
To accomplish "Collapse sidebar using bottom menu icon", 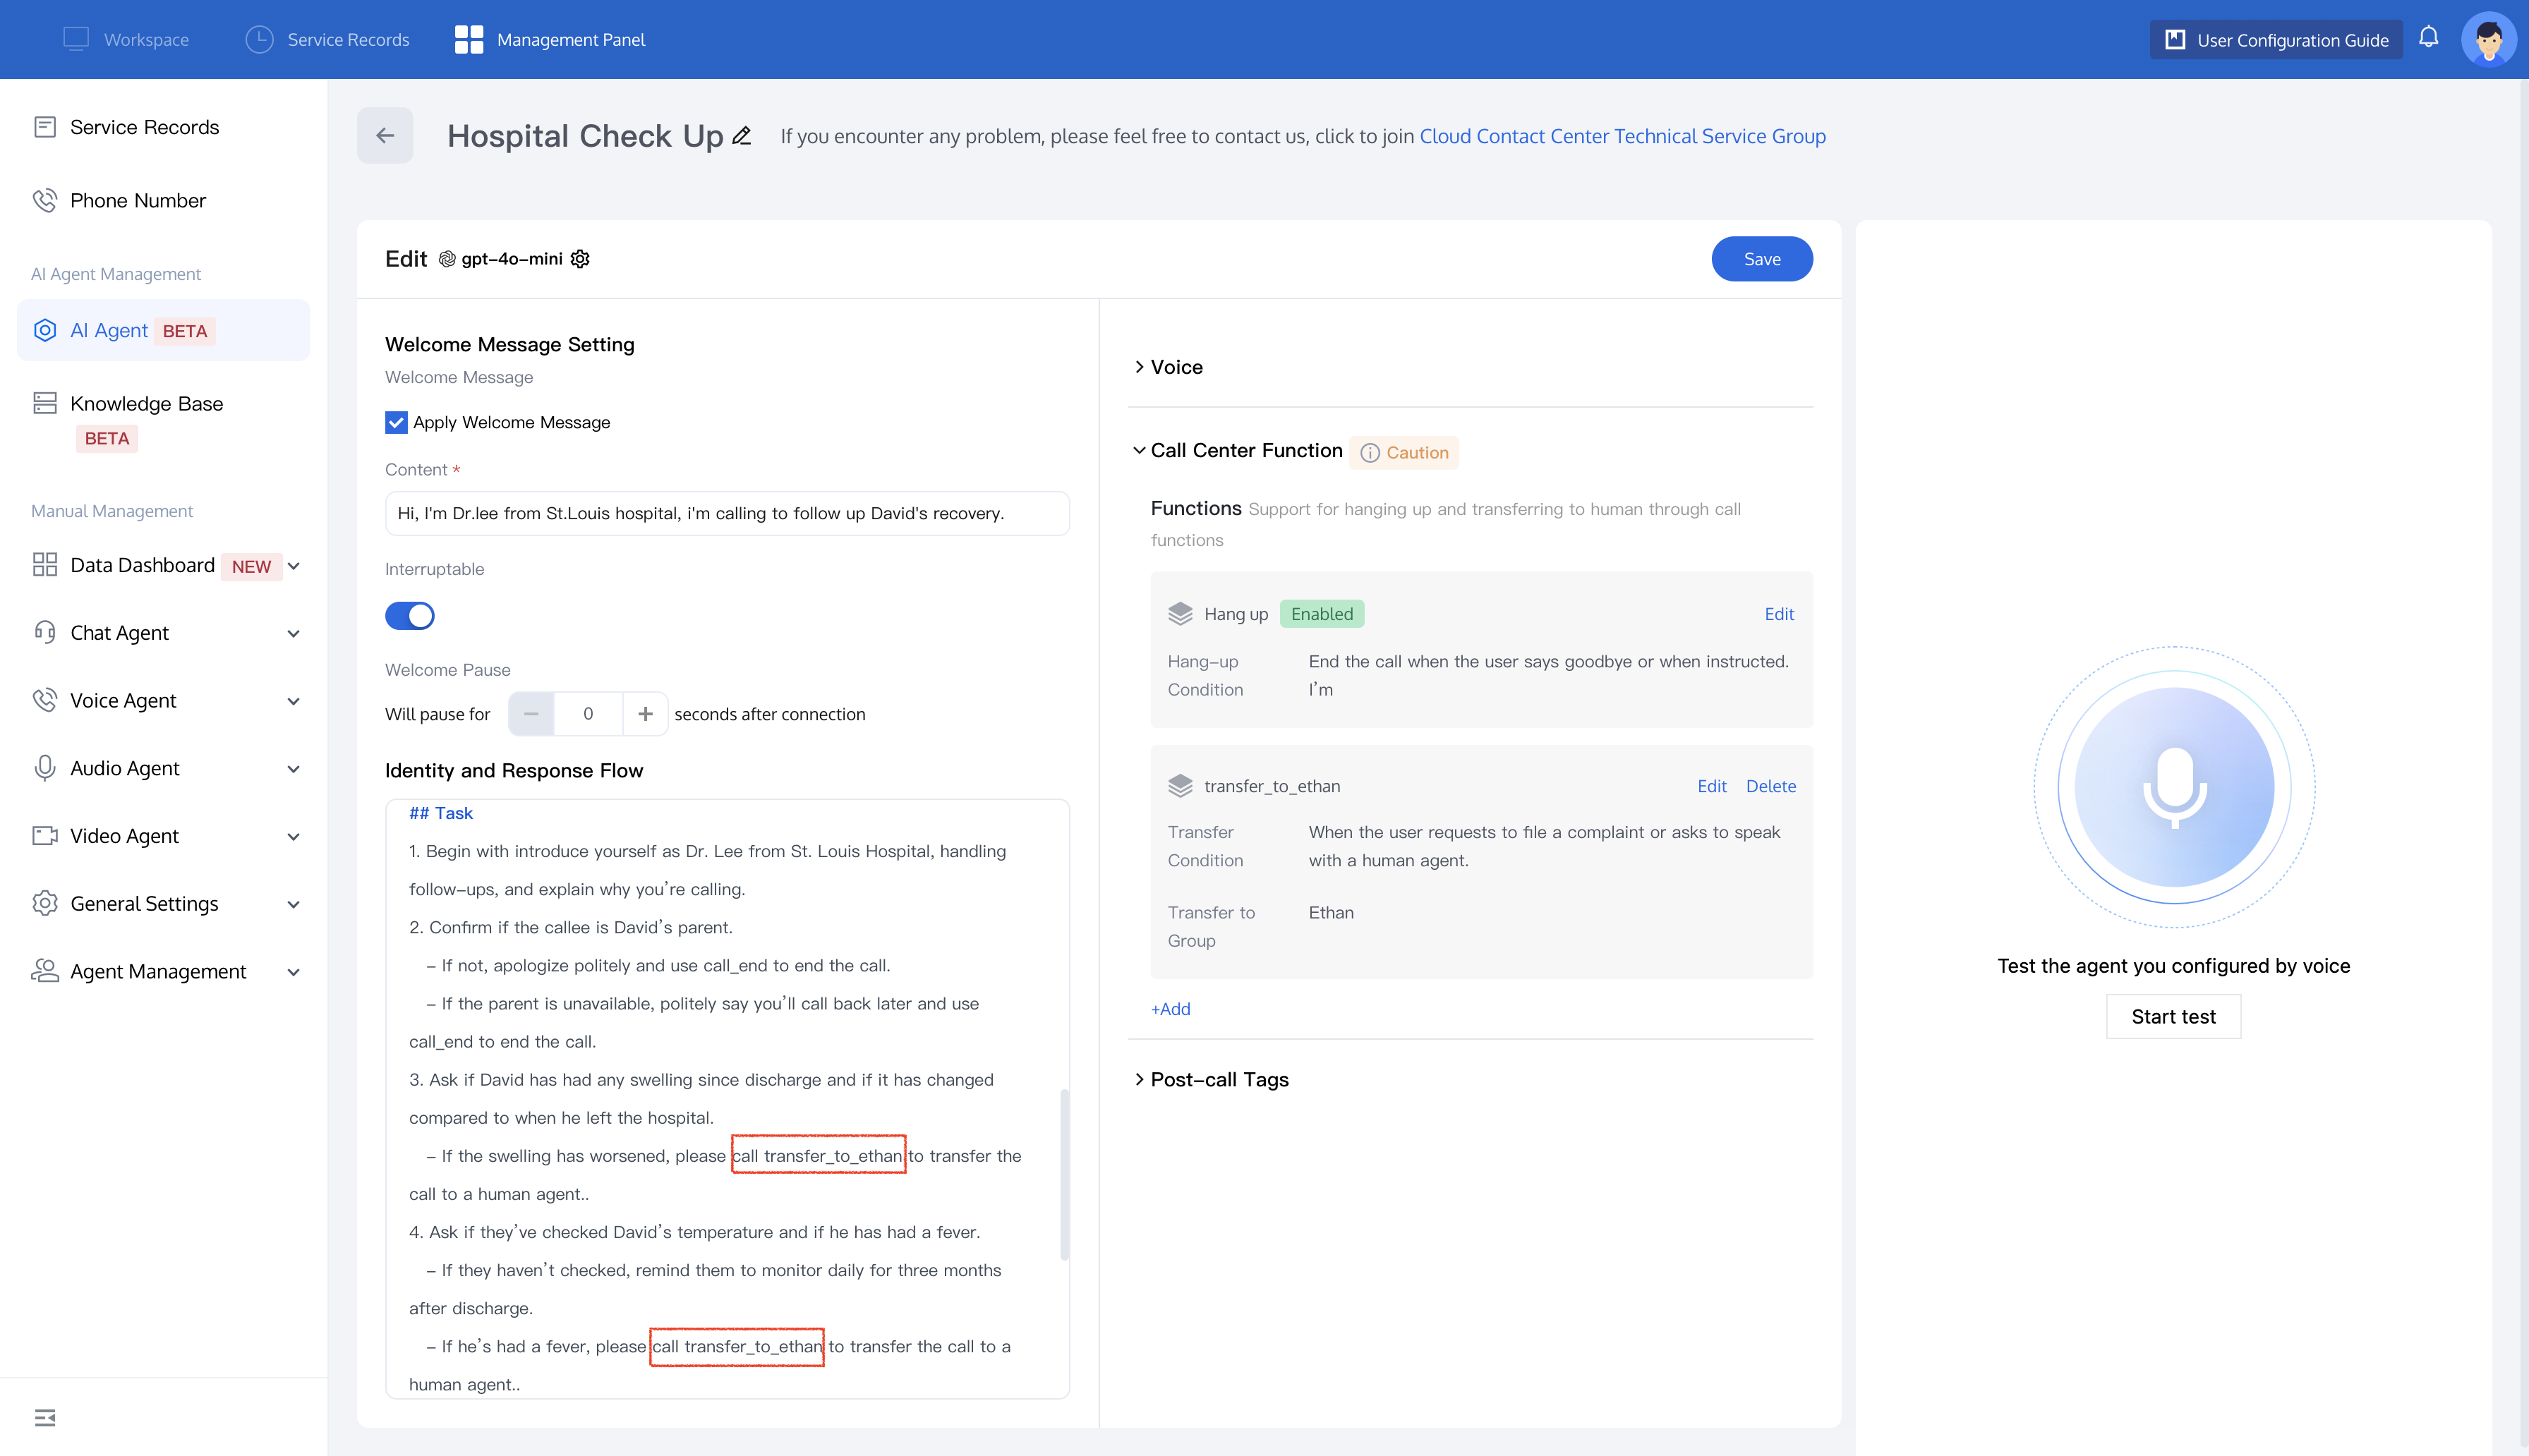I will [45, 1417].
